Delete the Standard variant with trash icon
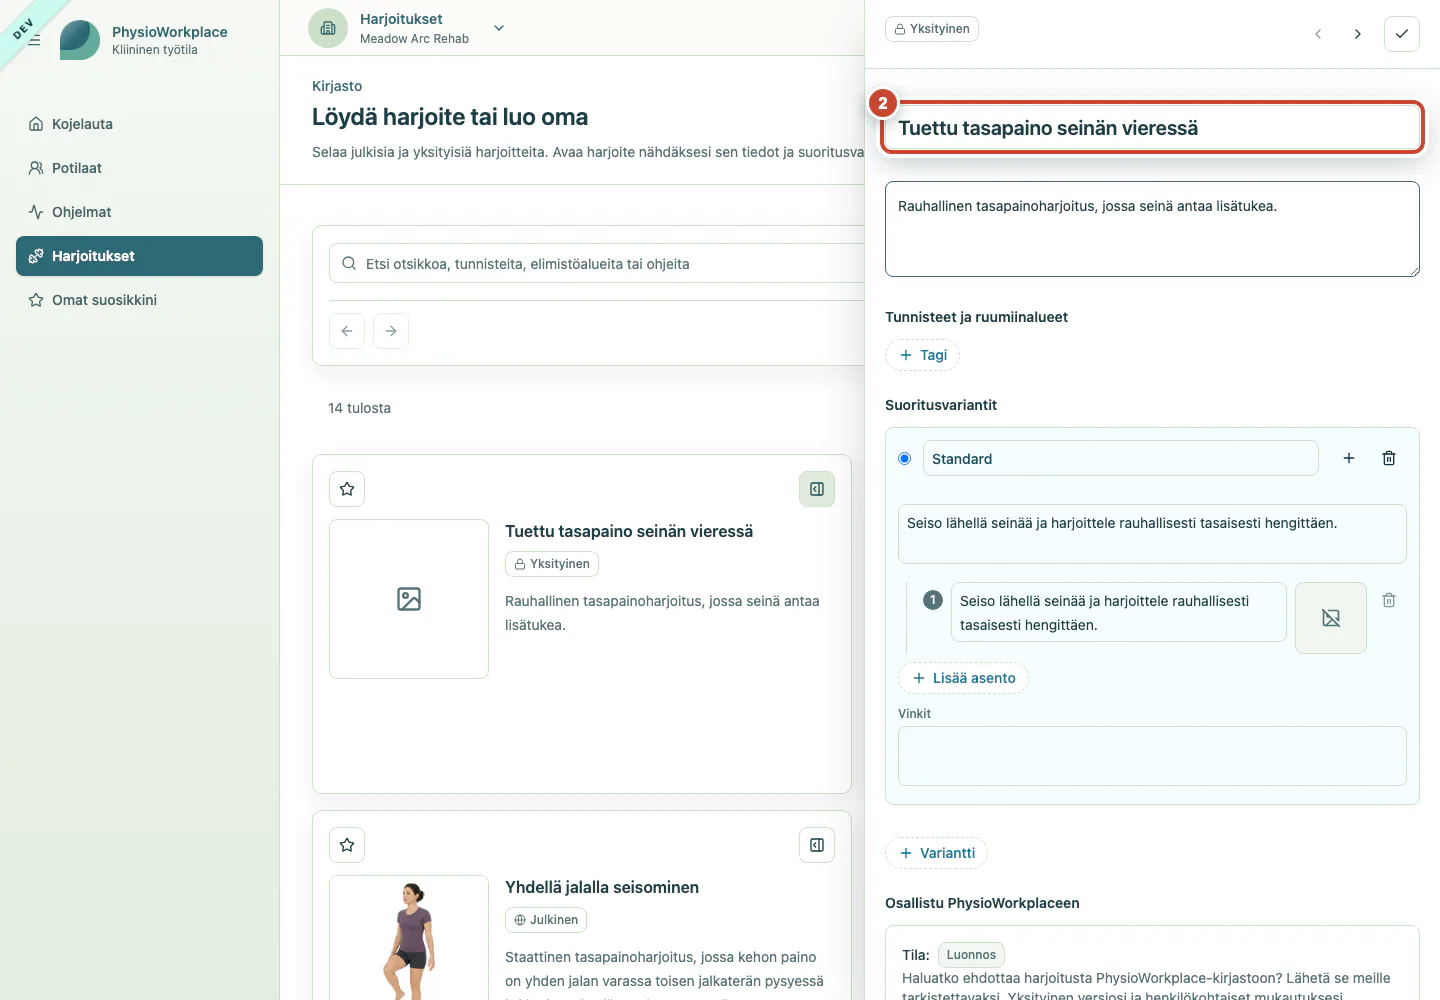 [1389, 458]
